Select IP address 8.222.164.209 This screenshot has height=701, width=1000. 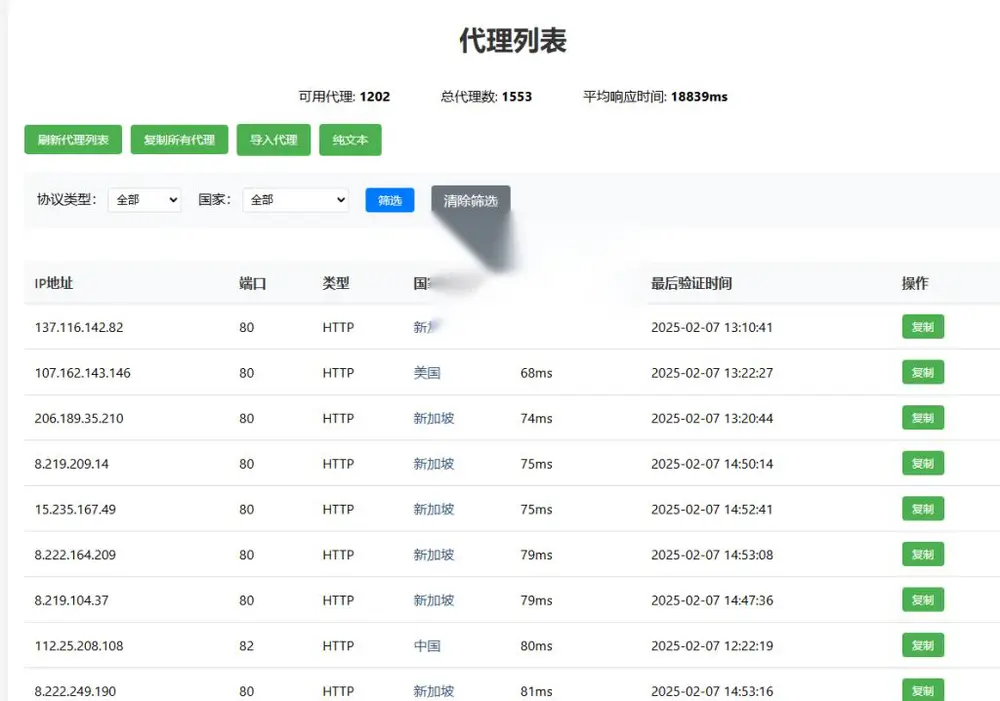(75, 555)
